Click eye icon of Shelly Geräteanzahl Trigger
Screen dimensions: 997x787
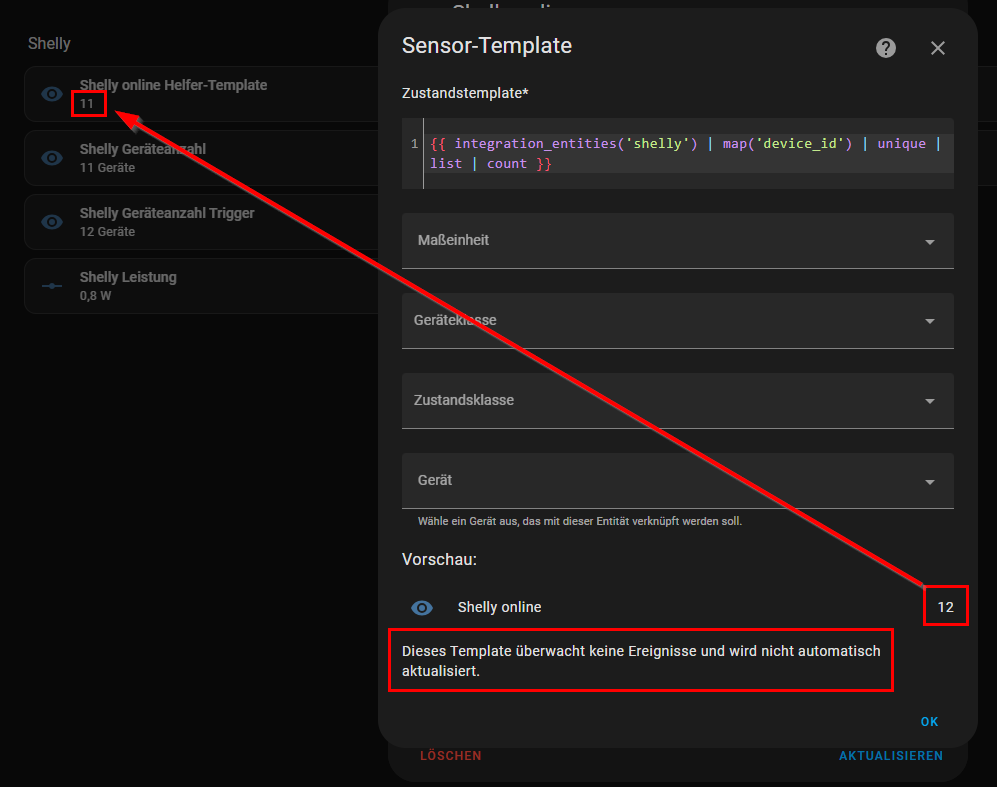click(52, 222)
